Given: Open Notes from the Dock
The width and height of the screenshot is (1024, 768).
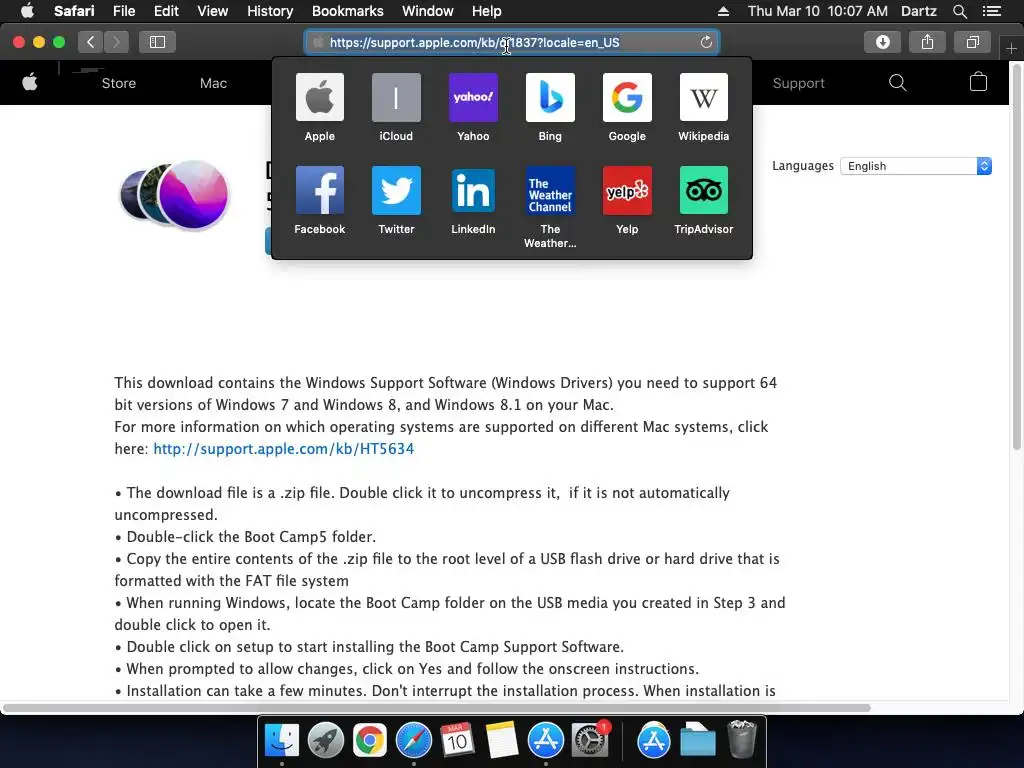Looking at the screenshot, I should click(x=502, y=740).
